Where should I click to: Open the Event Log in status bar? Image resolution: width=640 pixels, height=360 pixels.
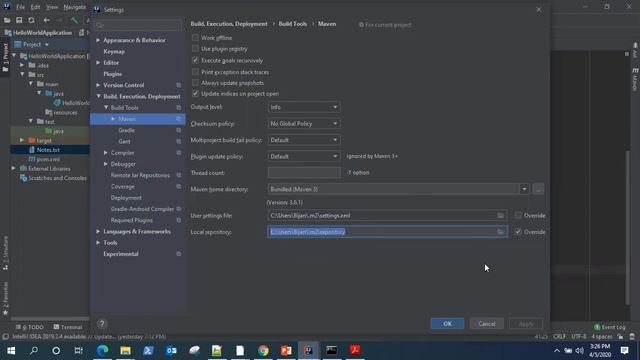click(x=610, y=327)
